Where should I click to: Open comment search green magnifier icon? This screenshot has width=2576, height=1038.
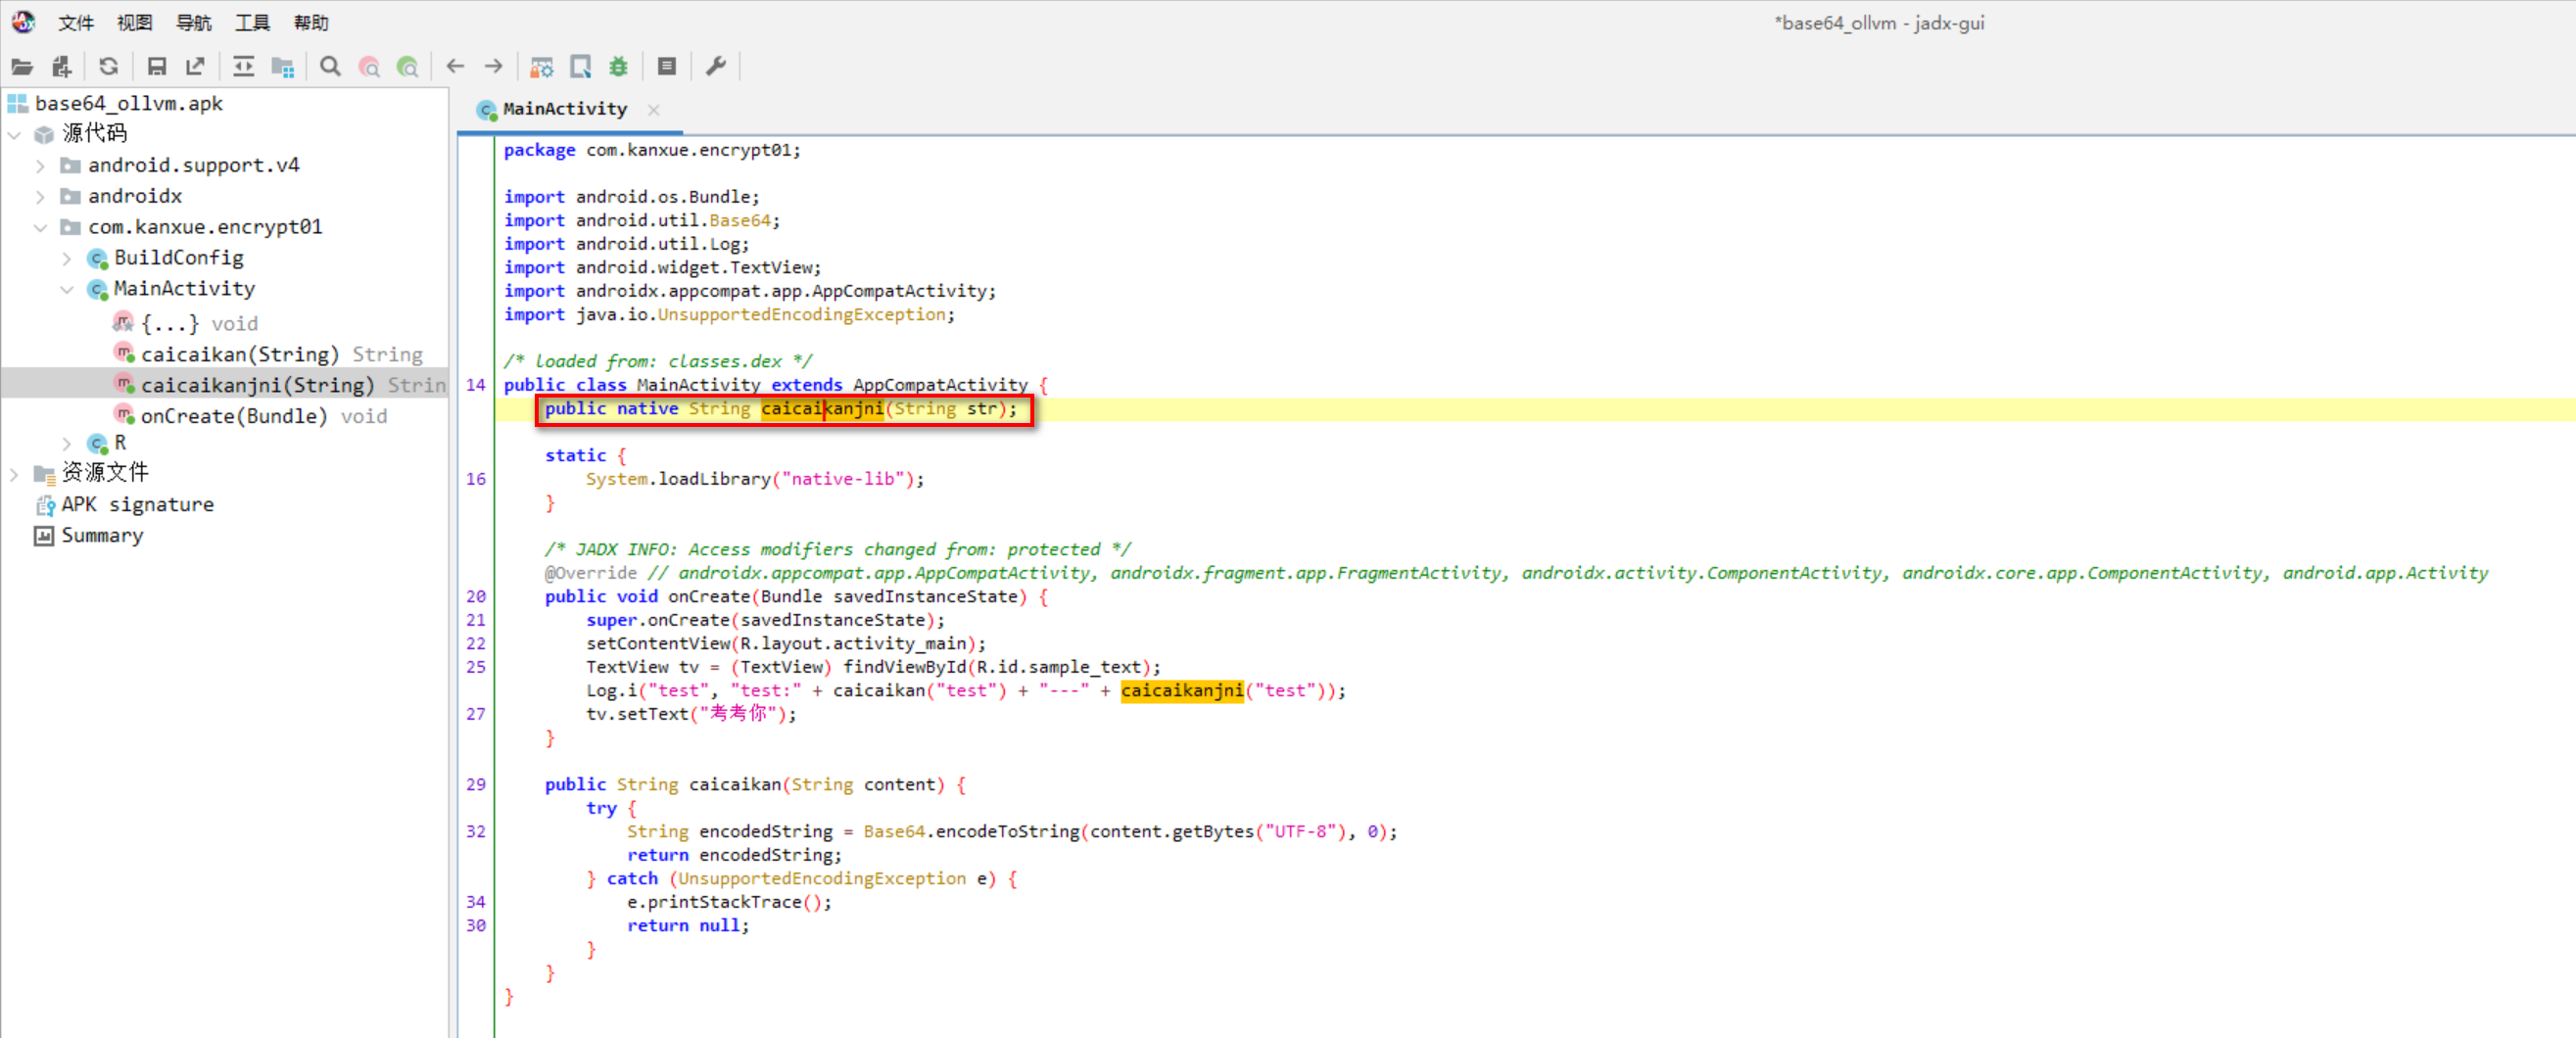[x=408, y=67]
